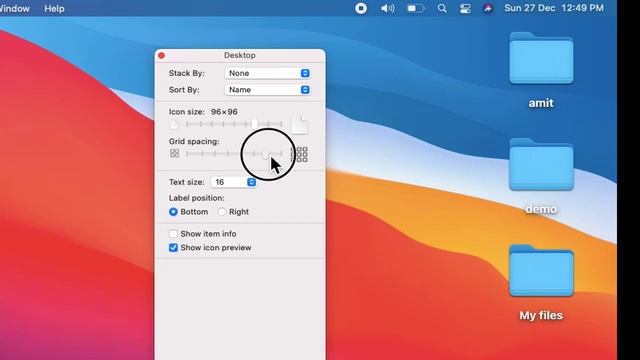This screenshot has height=360, width=640.
Task: Open the Stack By dropdown
Action: pos(267,73)
